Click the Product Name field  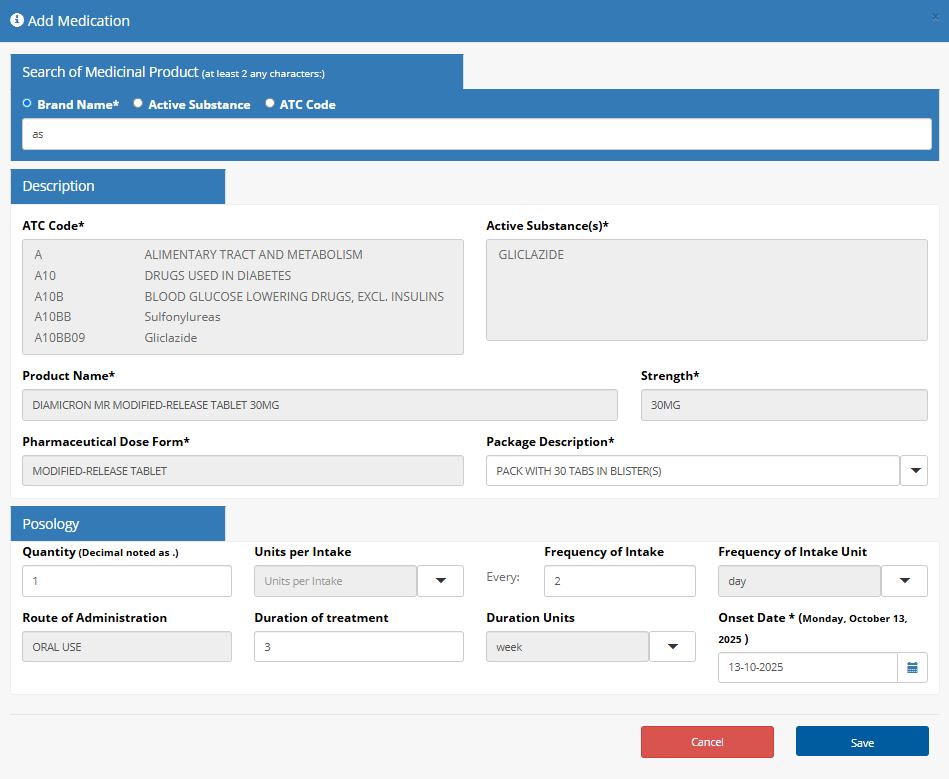tap(319, 405)
